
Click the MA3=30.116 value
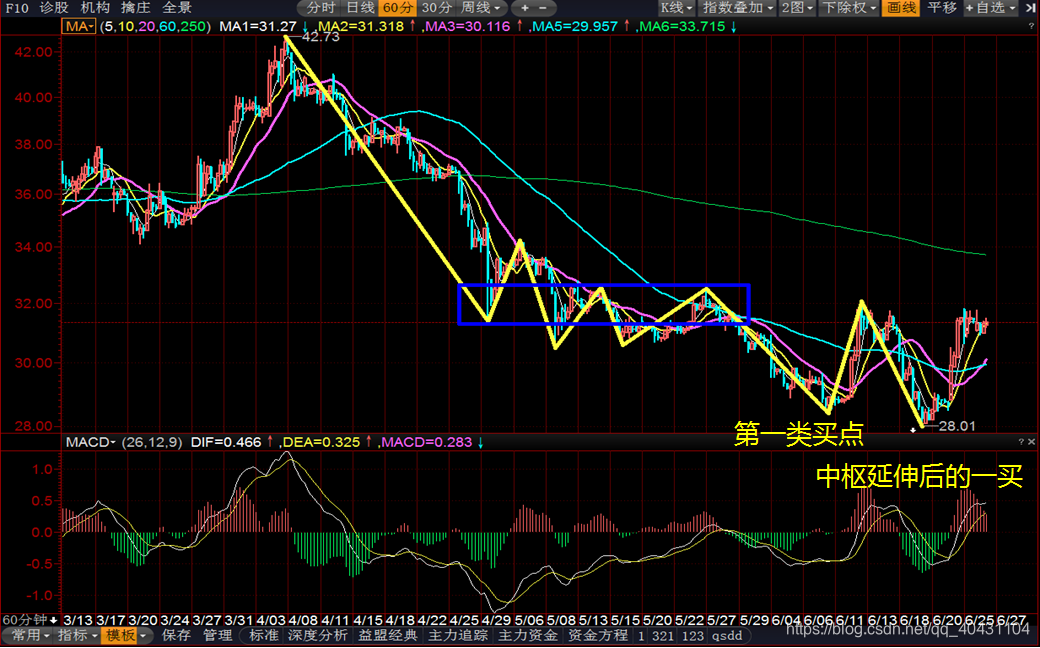(x=467, y=27)
